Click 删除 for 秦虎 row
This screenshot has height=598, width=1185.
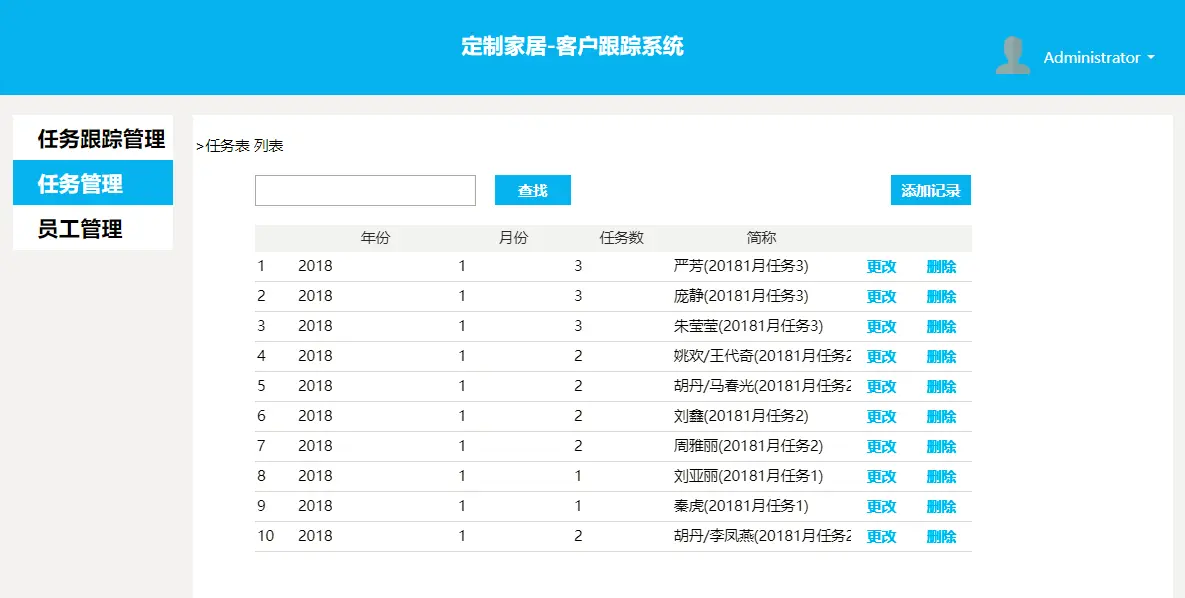click(942, 507)
